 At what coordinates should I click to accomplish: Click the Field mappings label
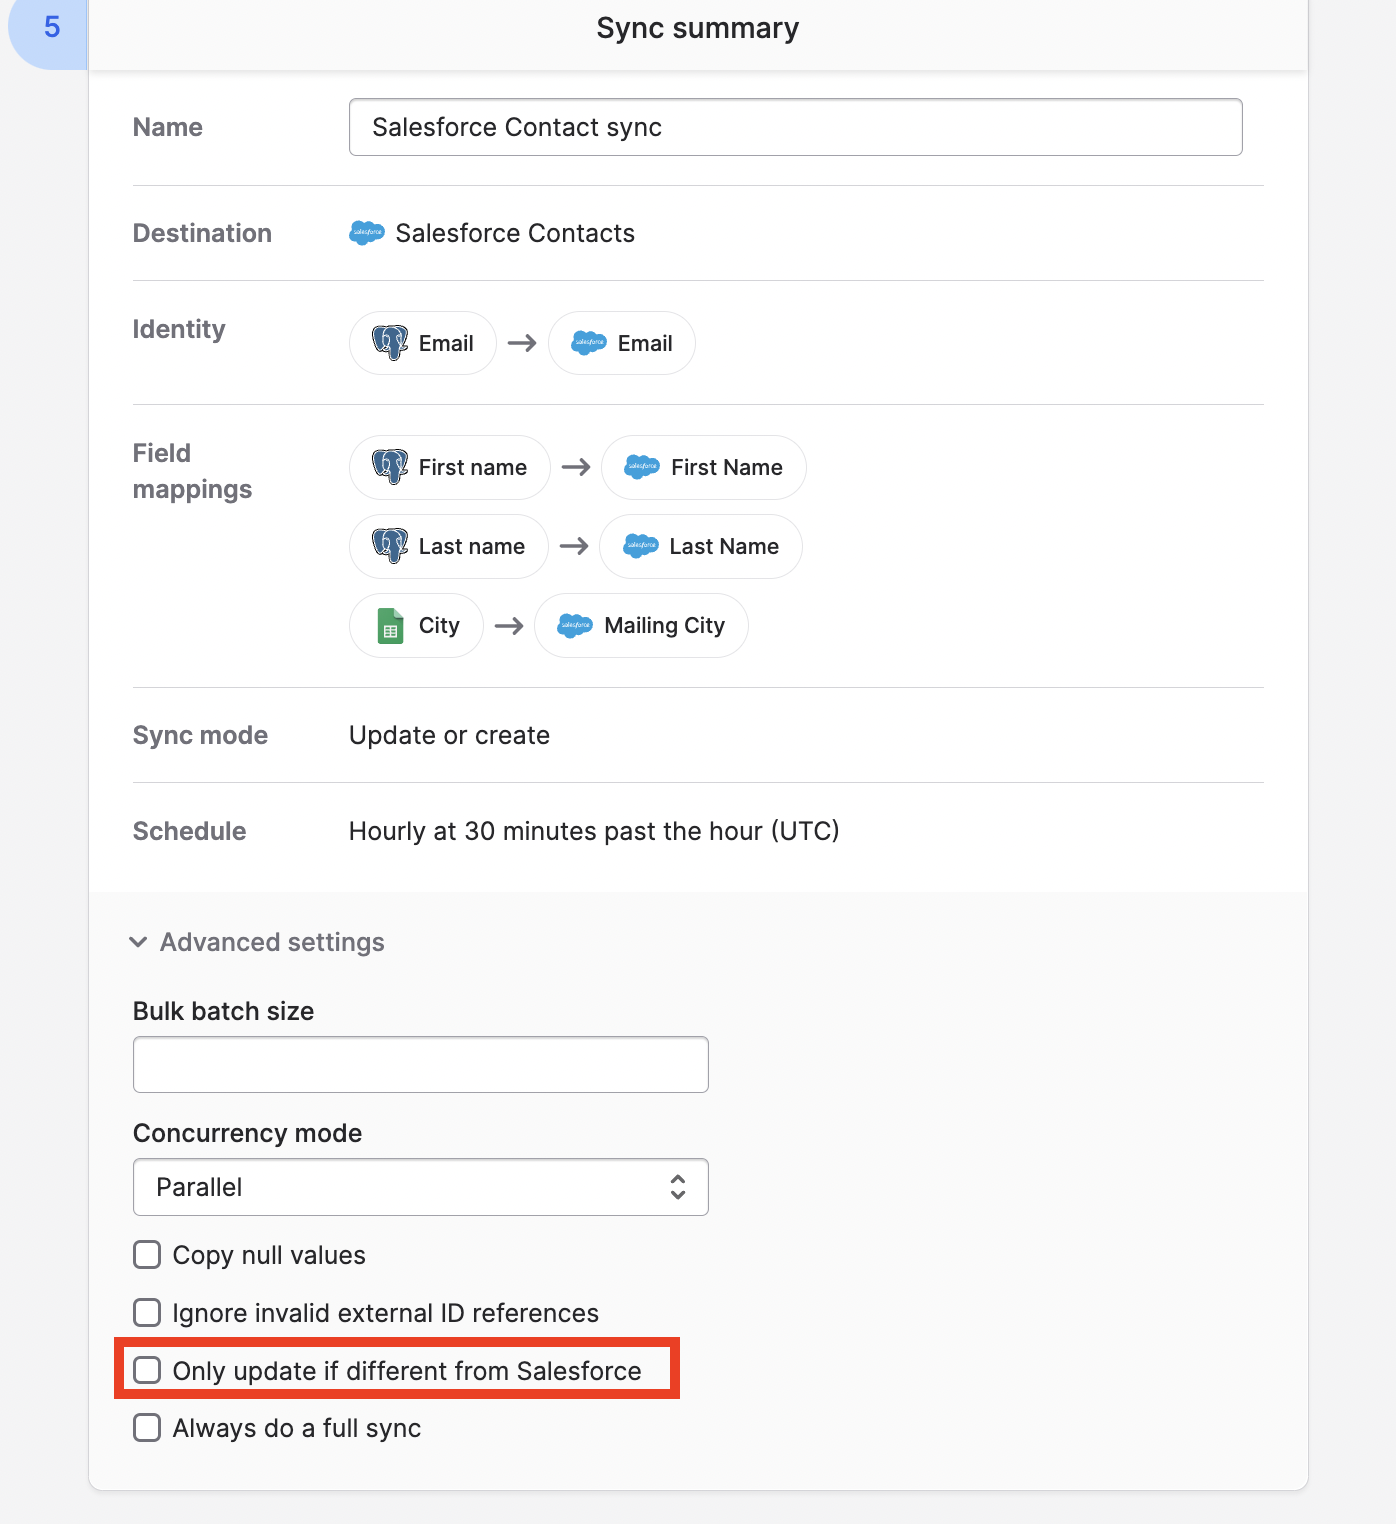pyautogui.click(x=193, y=471)
